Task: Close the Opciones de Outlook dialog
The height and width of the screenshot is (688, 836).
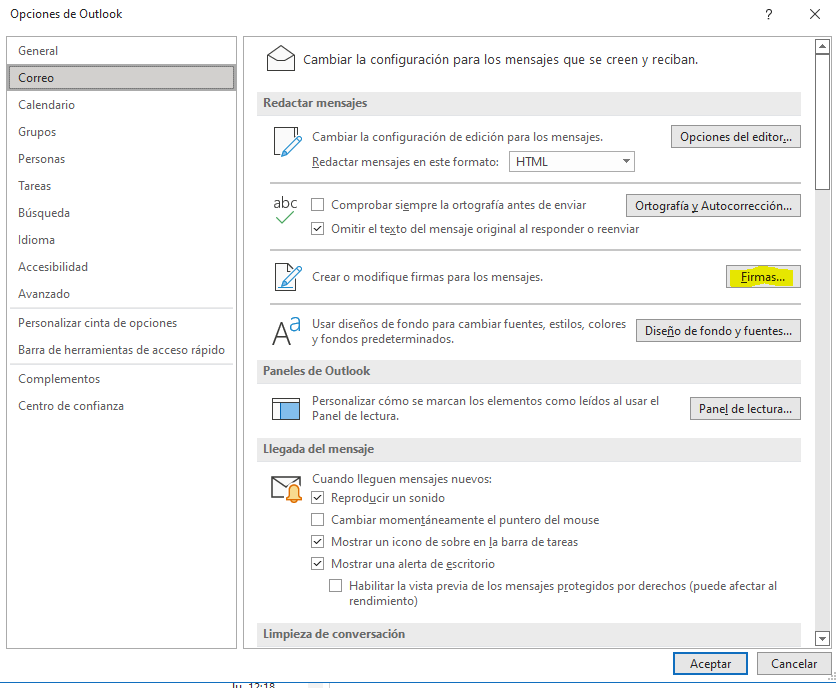Action: [815, 14]
